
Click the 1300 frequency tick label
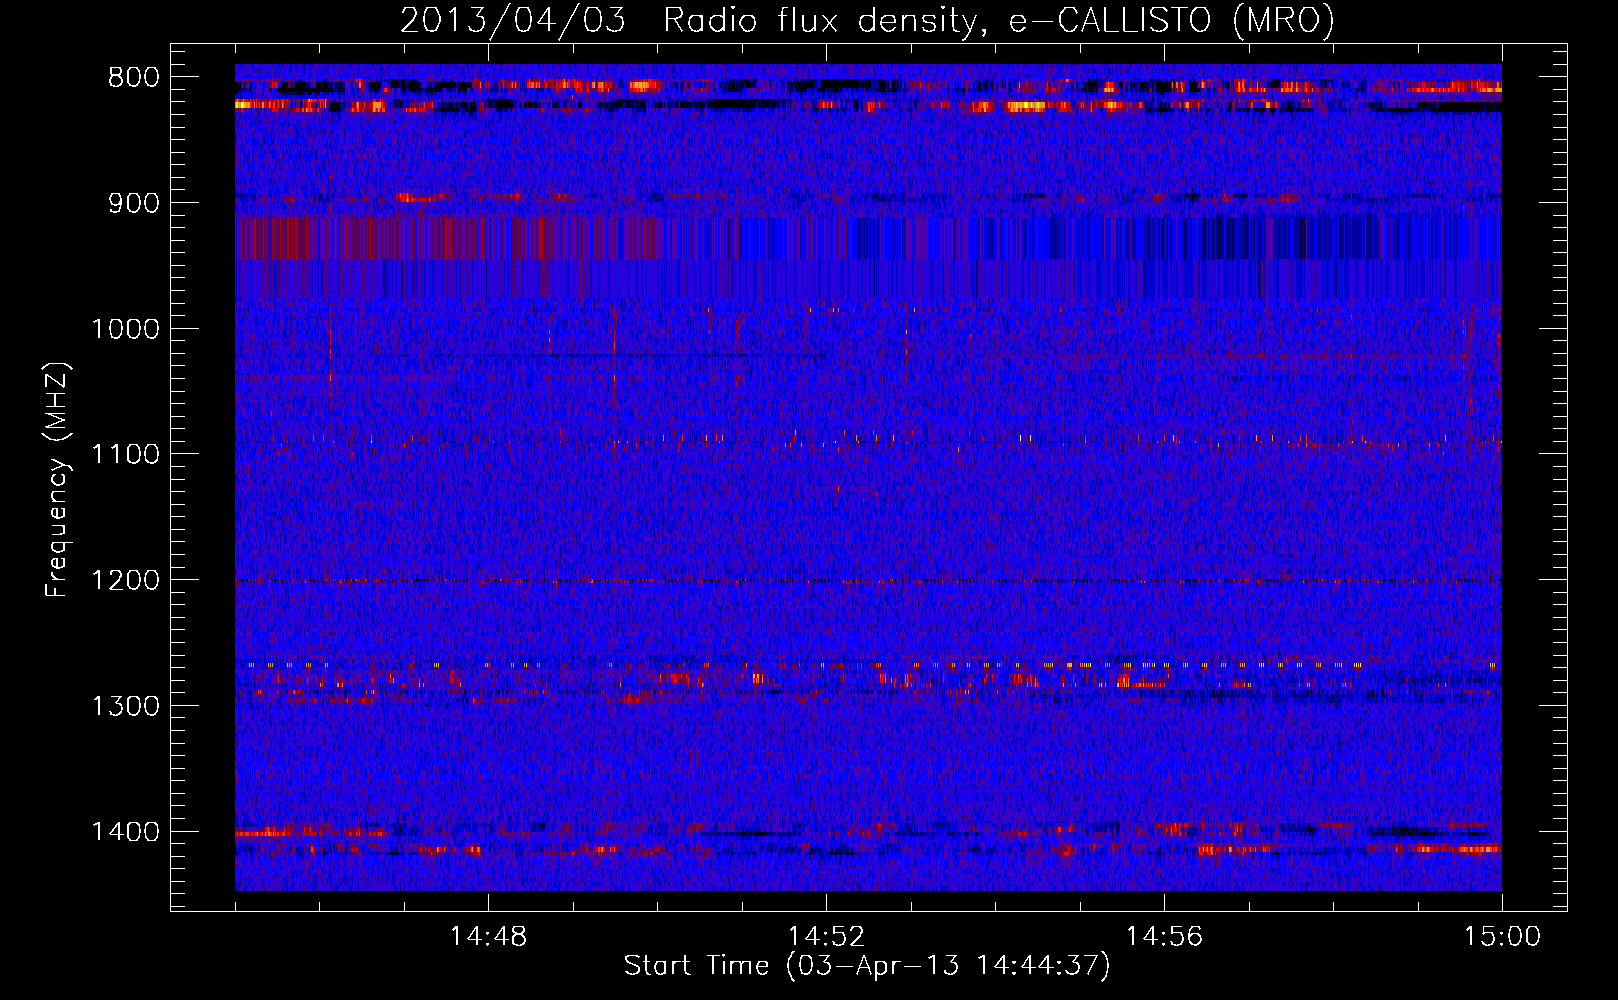126,706
